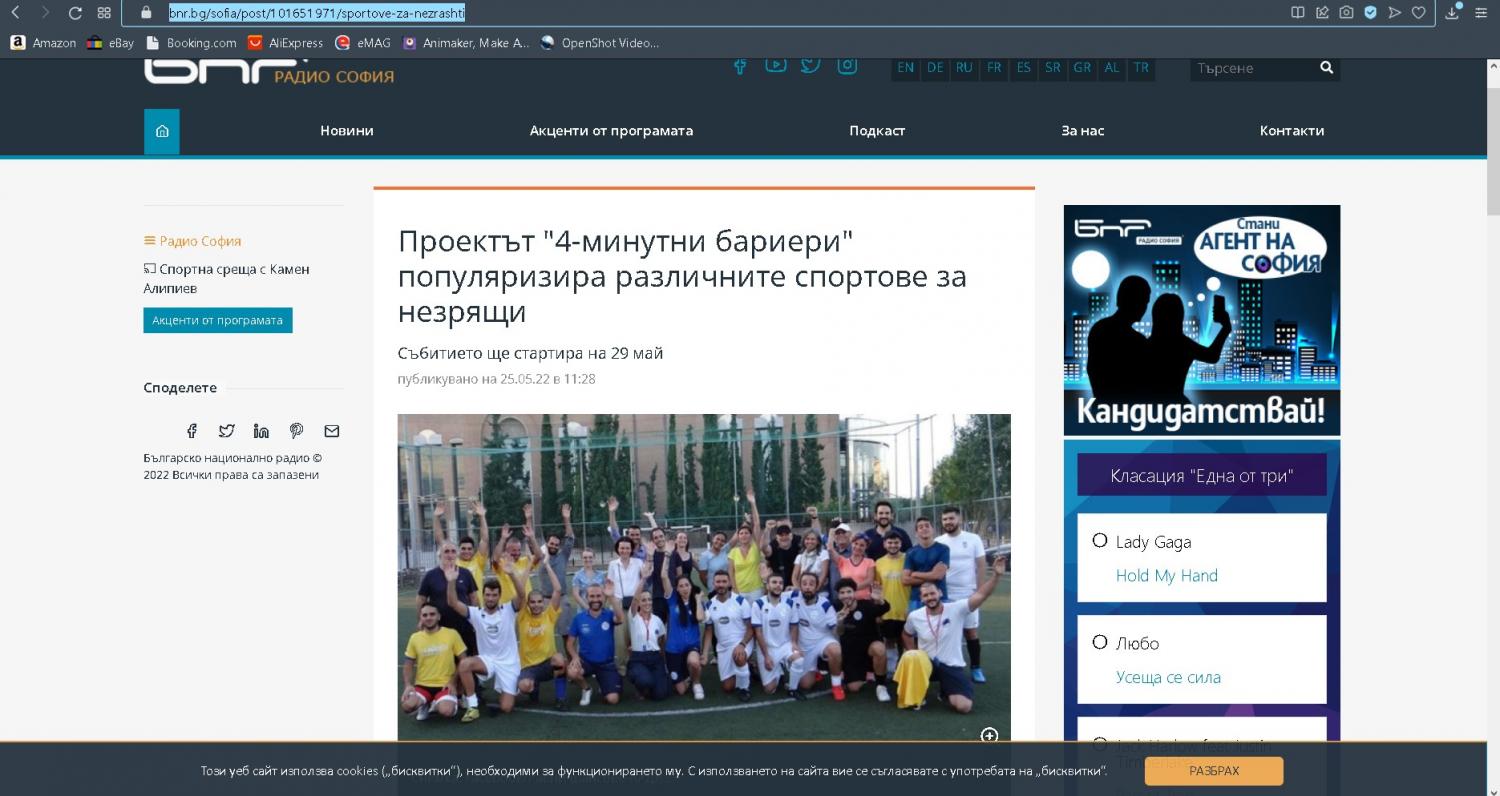
Task: Switch site language to ES
Action: [x=1023, y=68]
